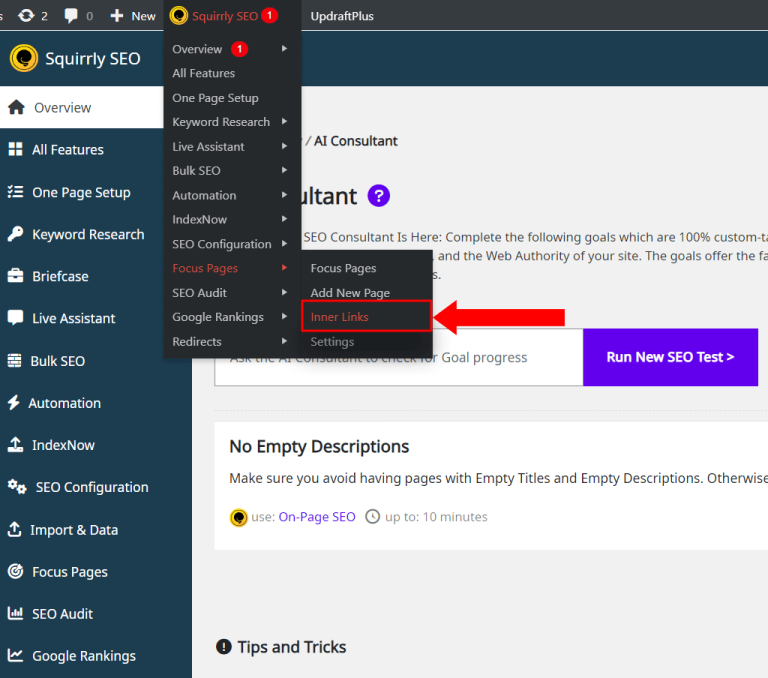Expand the Google Rankings submenu arrow
Viewport: 768px width, 678px height.
click(284, 317)
